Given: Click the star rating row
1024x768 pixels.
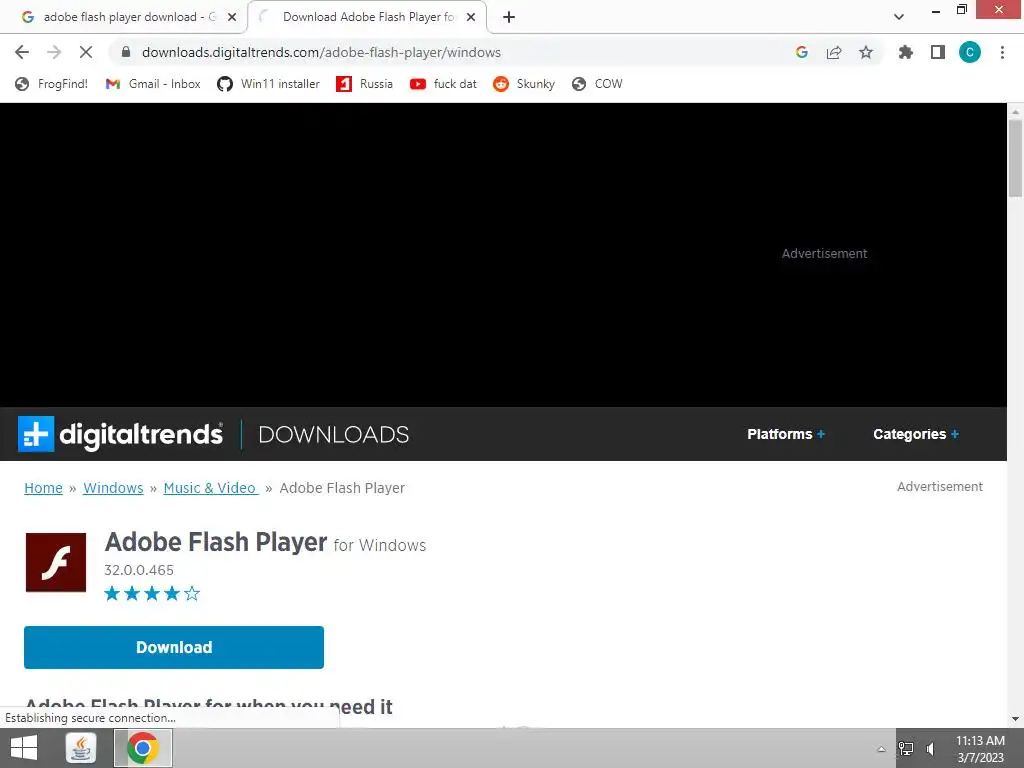Looking at the screenshot, I should 152,593.
